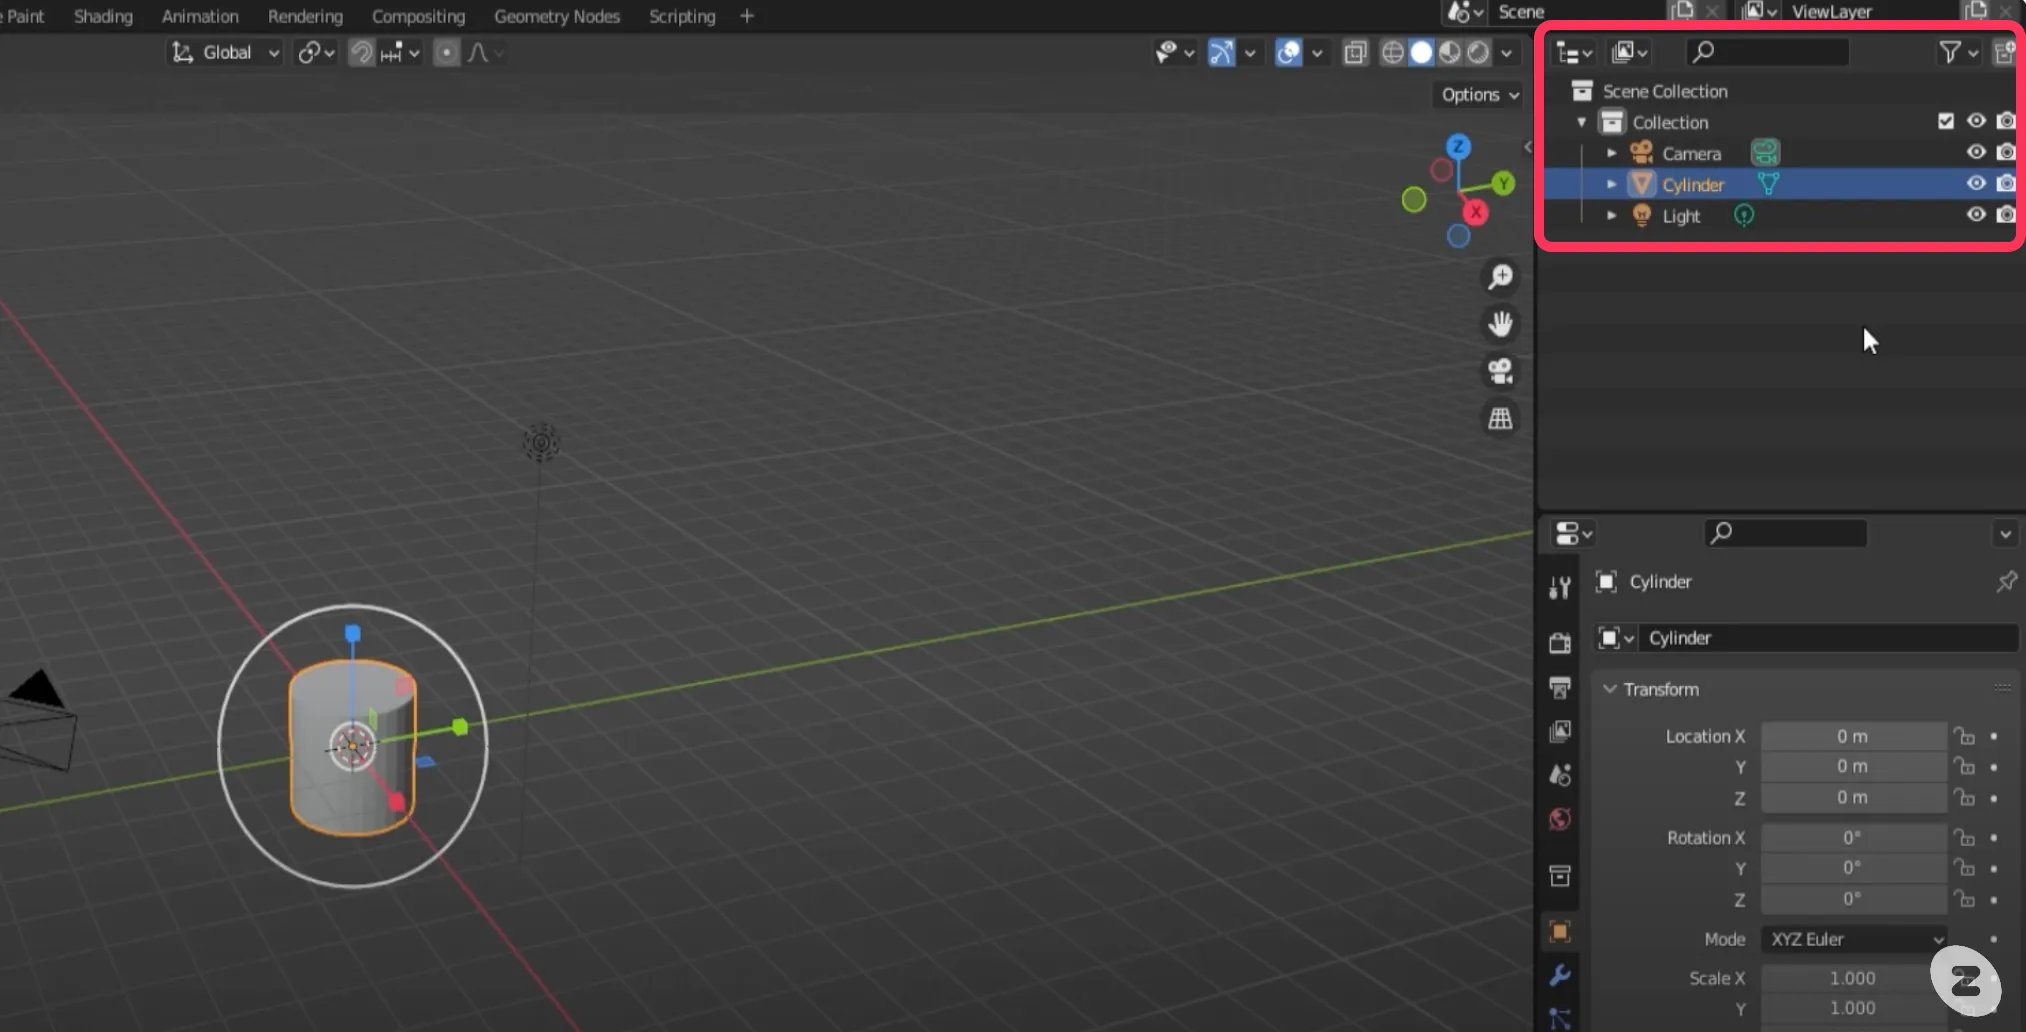
Task: Click the Light data icon in outliner
Action: (x=1744, y=215)
